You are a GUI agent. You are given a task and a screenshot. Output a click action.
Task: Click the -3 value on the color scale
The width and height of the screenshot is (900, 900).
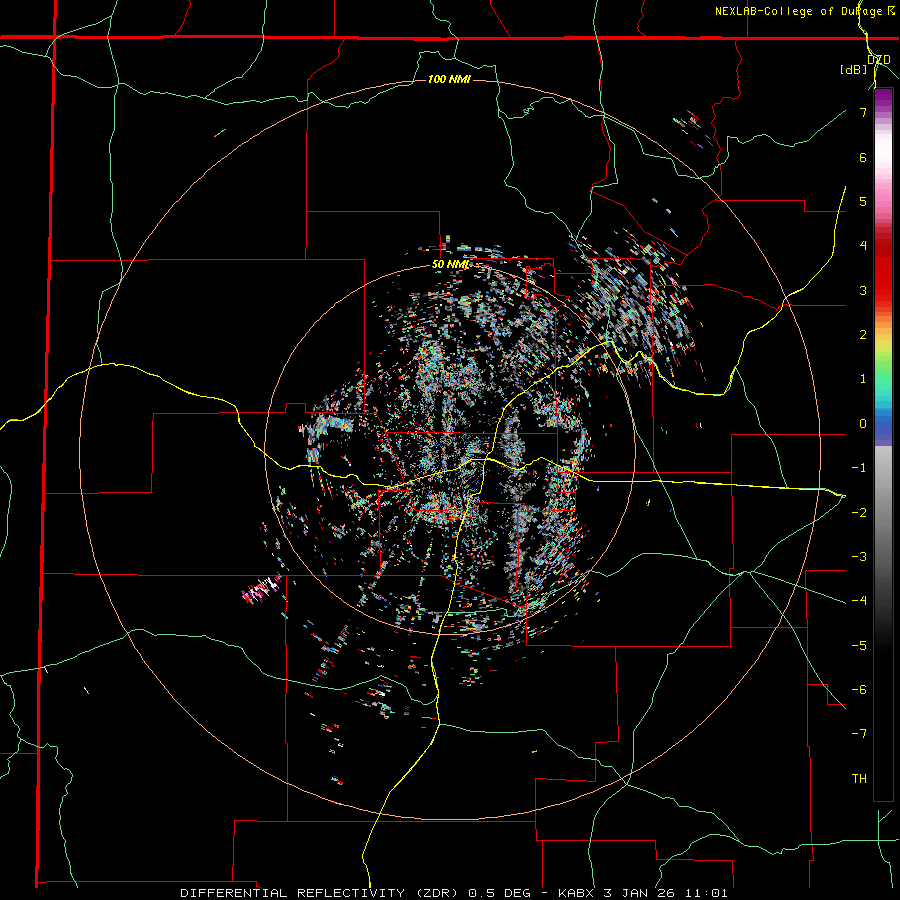click(859, 556)
